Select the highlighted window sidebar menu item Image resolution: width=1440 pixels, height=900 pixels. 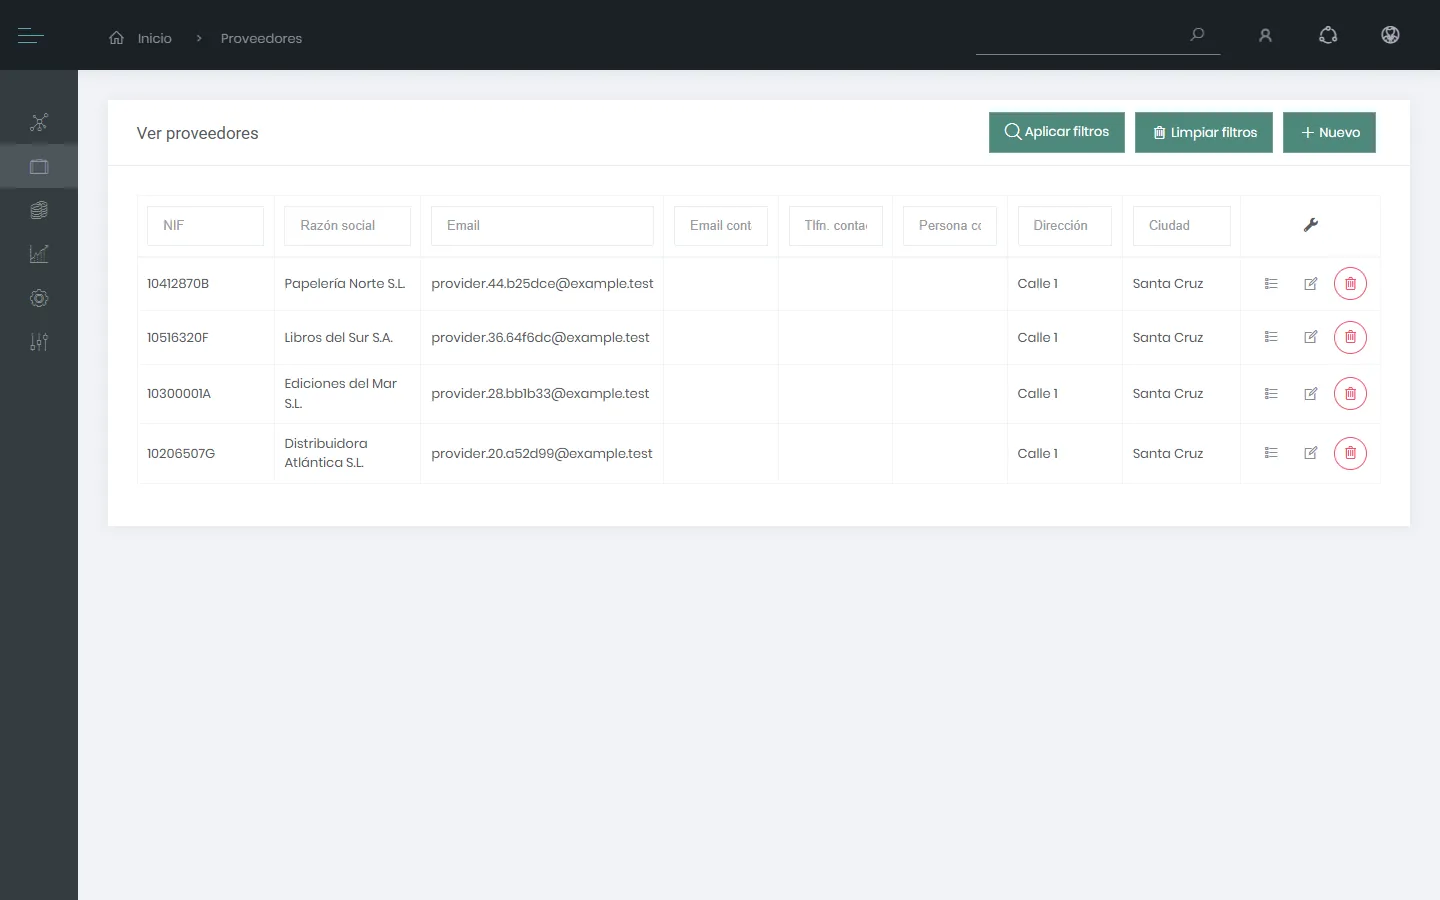coord(39,167)
